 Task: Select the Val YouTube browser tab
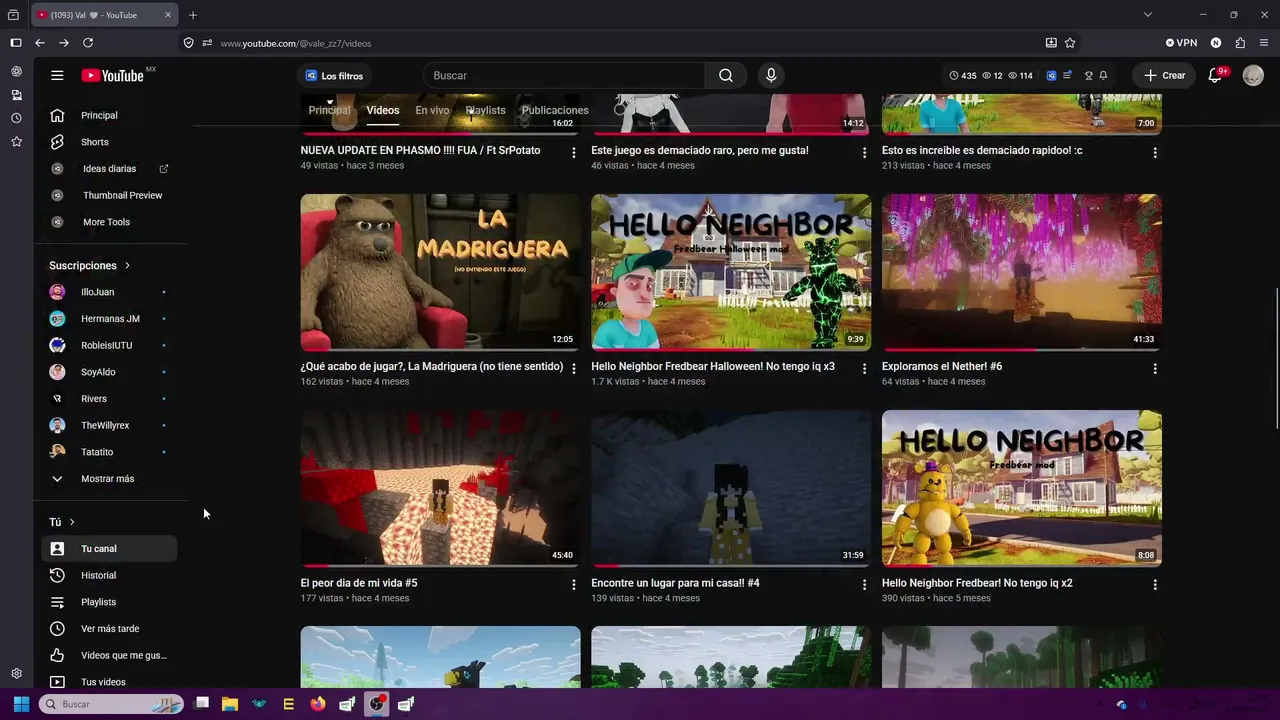tap(104, 15)
